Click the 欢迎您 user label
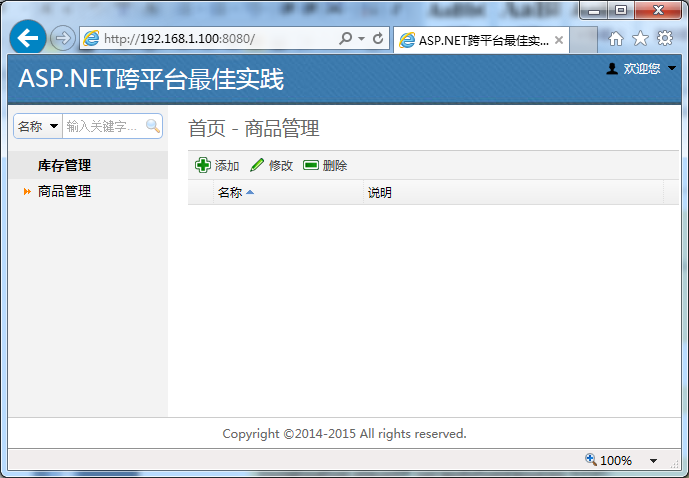 click(642, 69)
